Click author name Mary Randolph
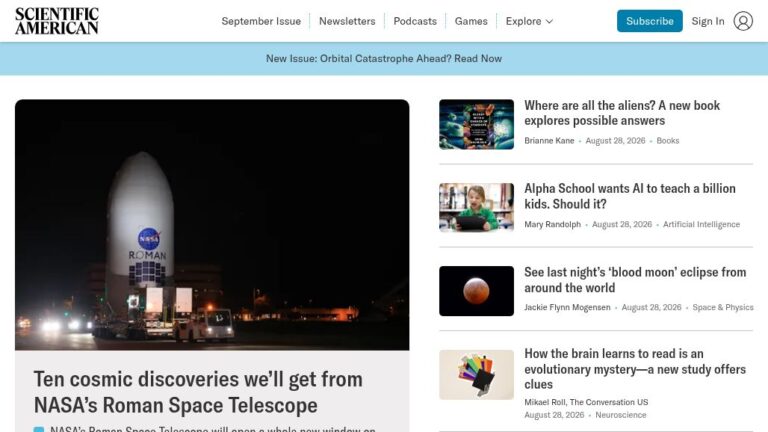 coord(552,224)
